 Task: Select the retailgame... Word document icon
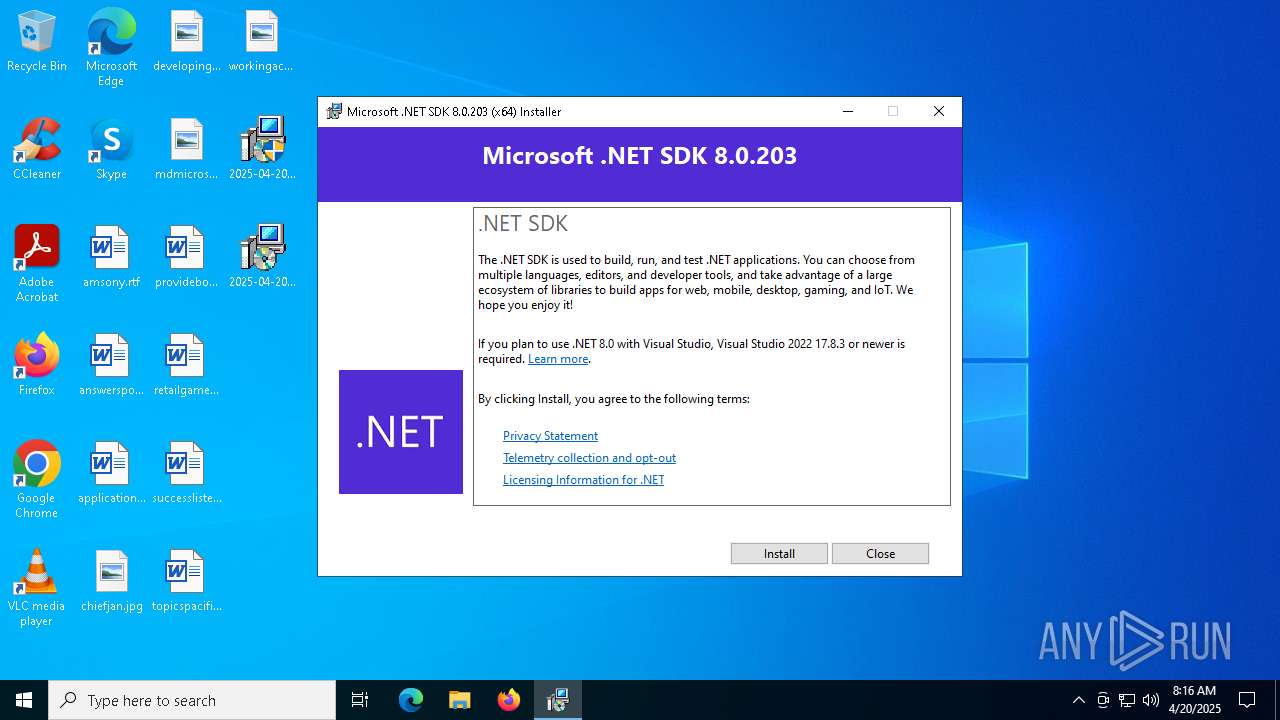click(186, 365)
